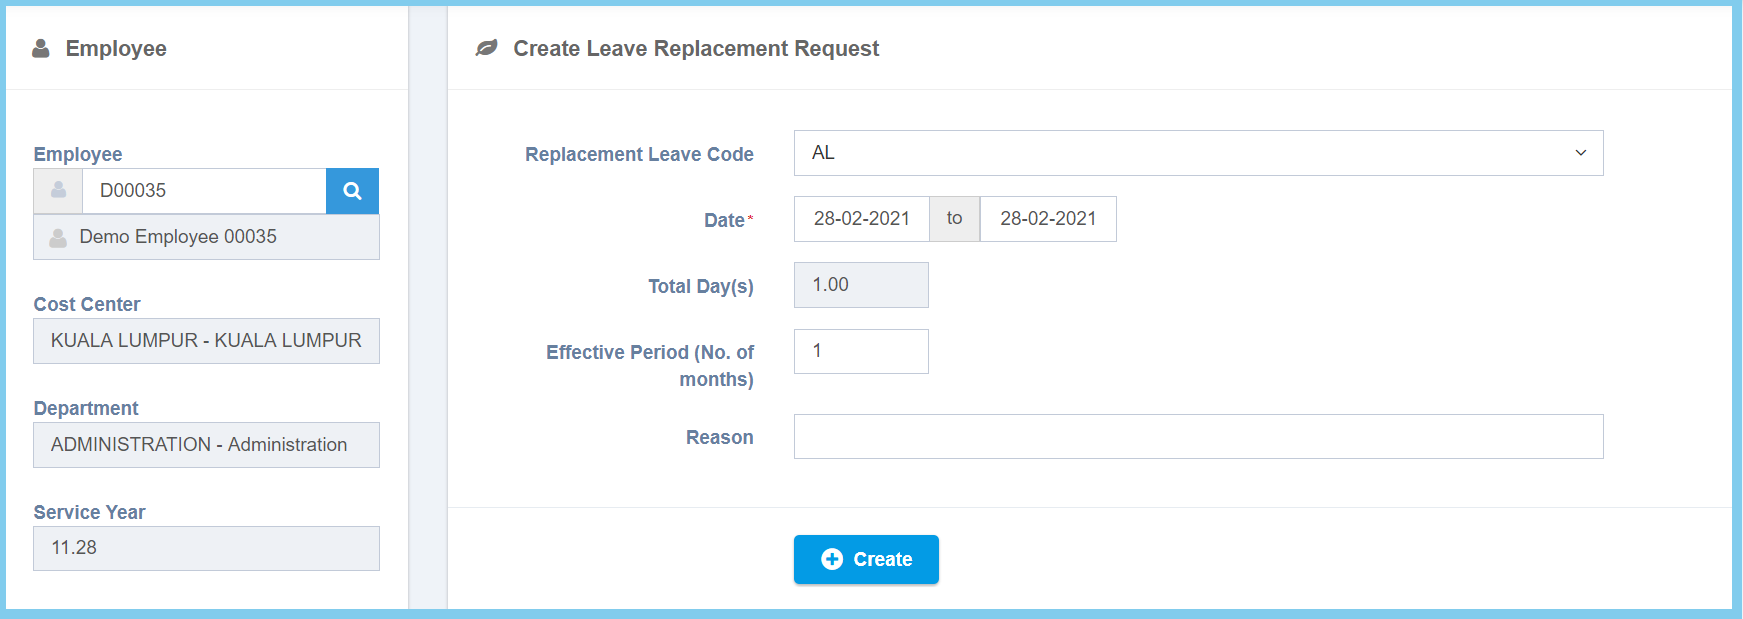Click the person icon in Employee panel header
Image resolution: width=1743 pixels, height=619 pixels.
pyautogui.click(x=41, y=48)
